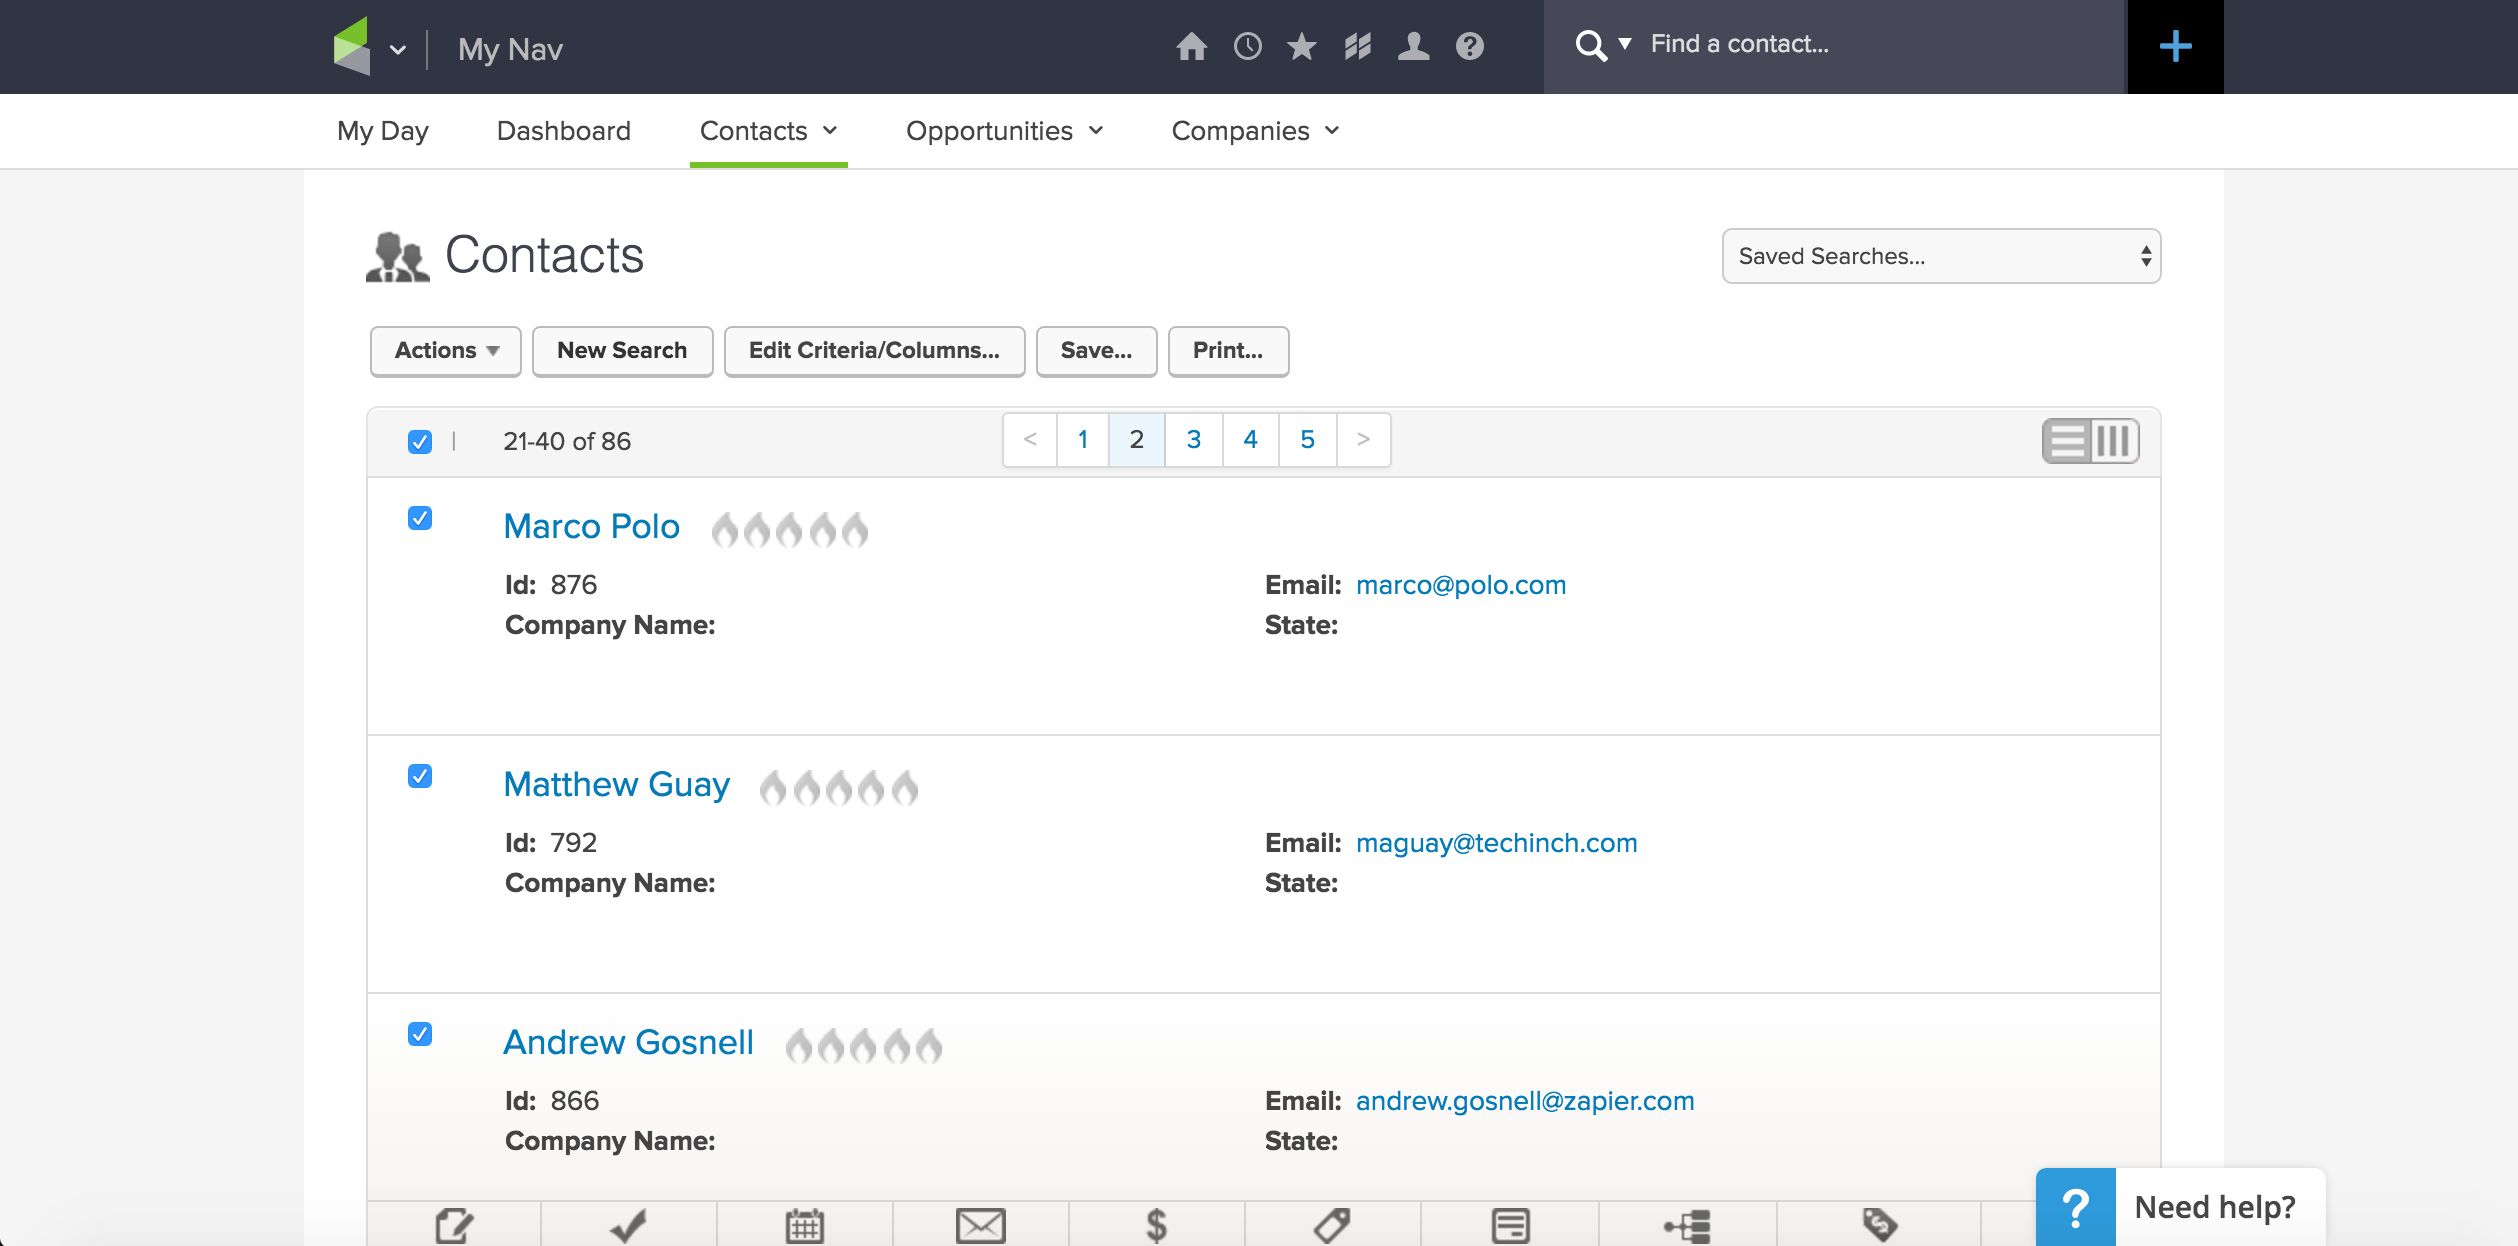Viewport: 2518px width, 1246px height.
Task: Open marco@polo.com email link
Action: (1460, 585)
